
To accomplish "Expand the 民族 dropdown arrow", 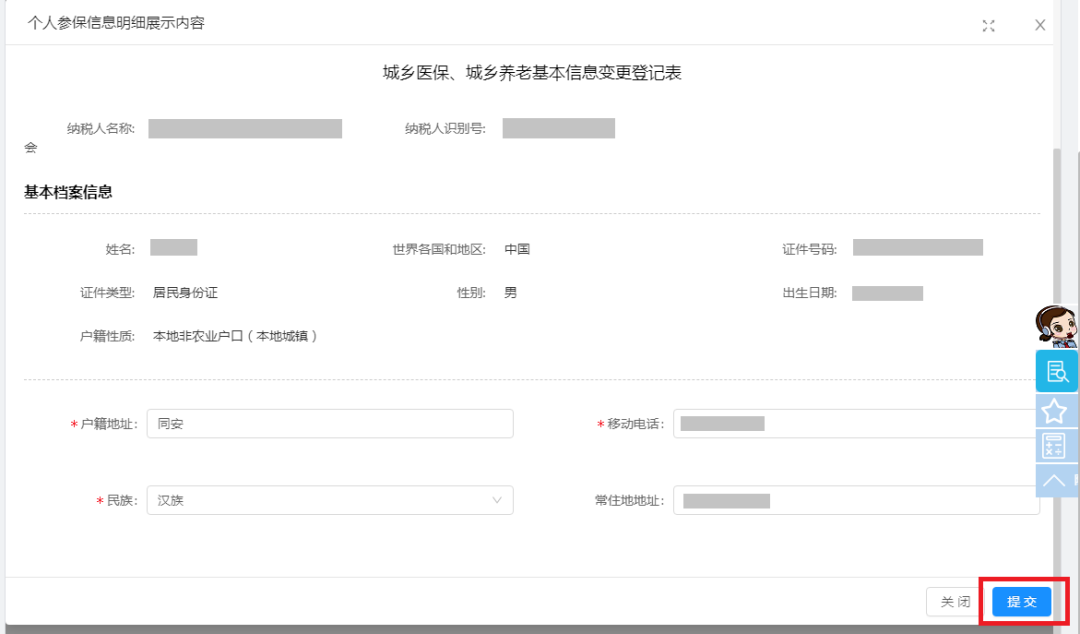I will coord(497,500).
